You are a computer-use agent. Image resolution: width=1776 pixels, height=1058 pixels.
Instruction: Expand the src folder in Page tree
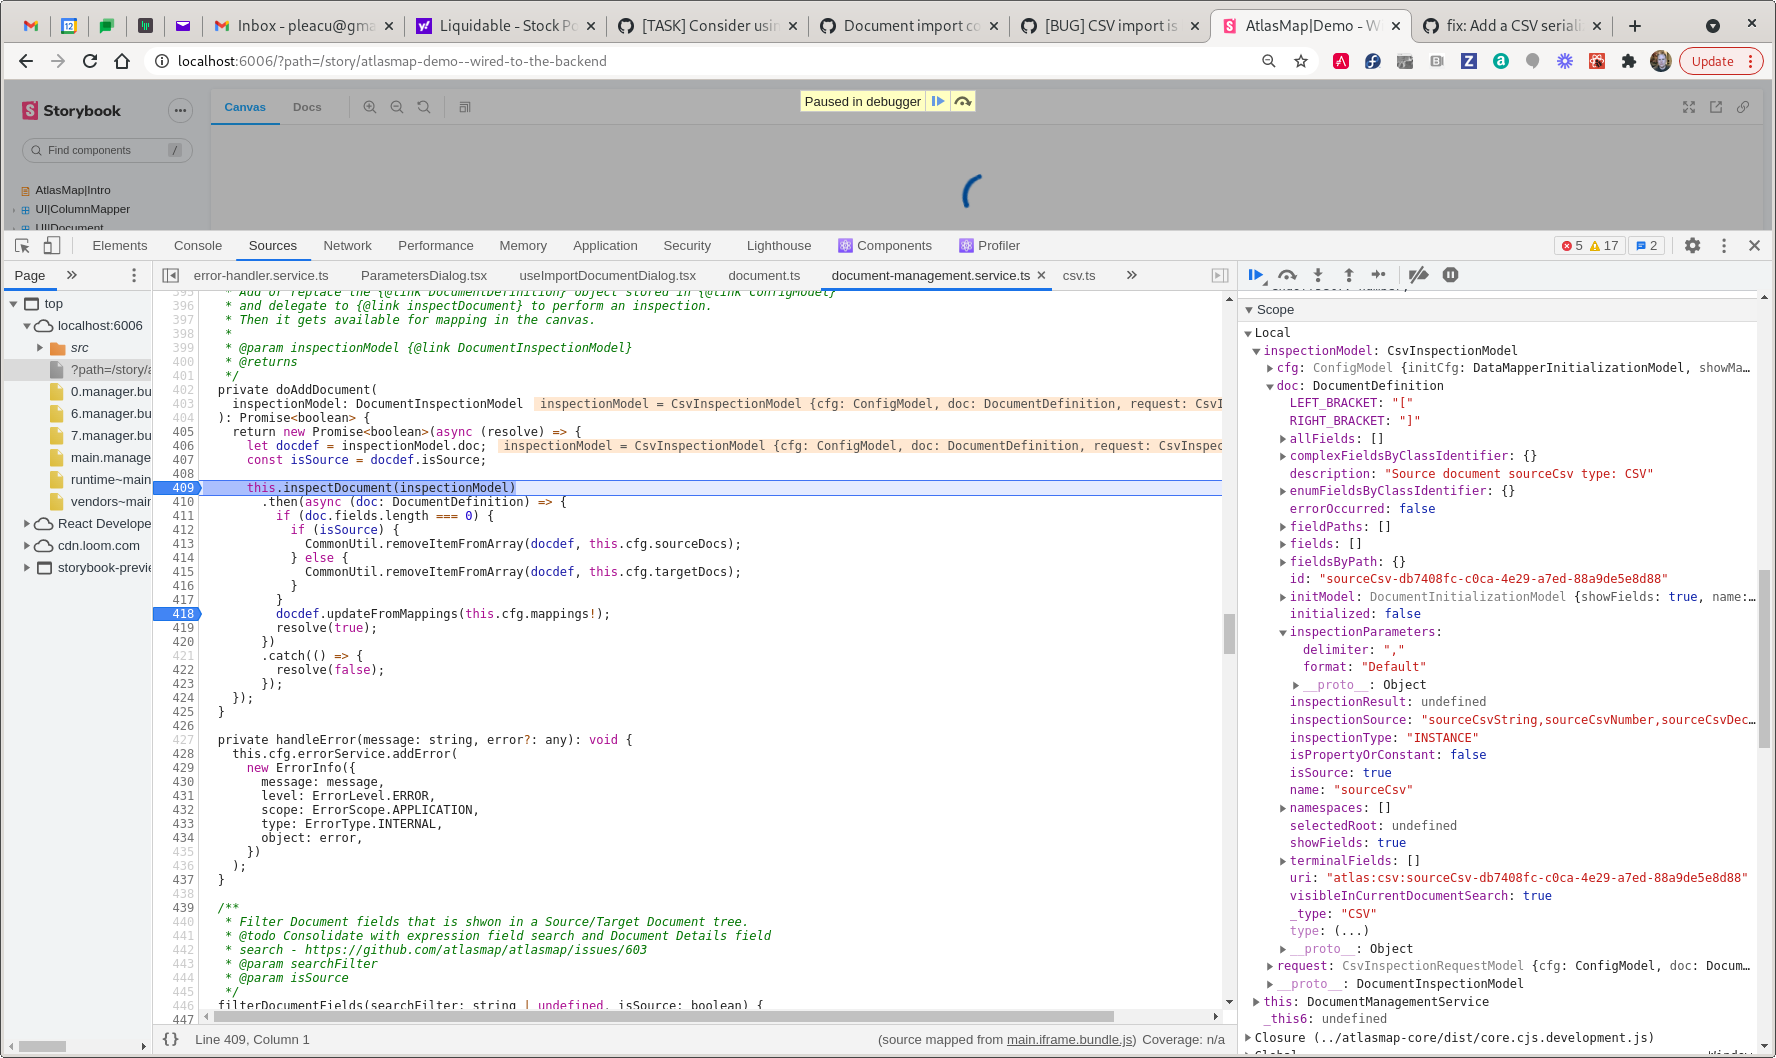pos(40,347)
